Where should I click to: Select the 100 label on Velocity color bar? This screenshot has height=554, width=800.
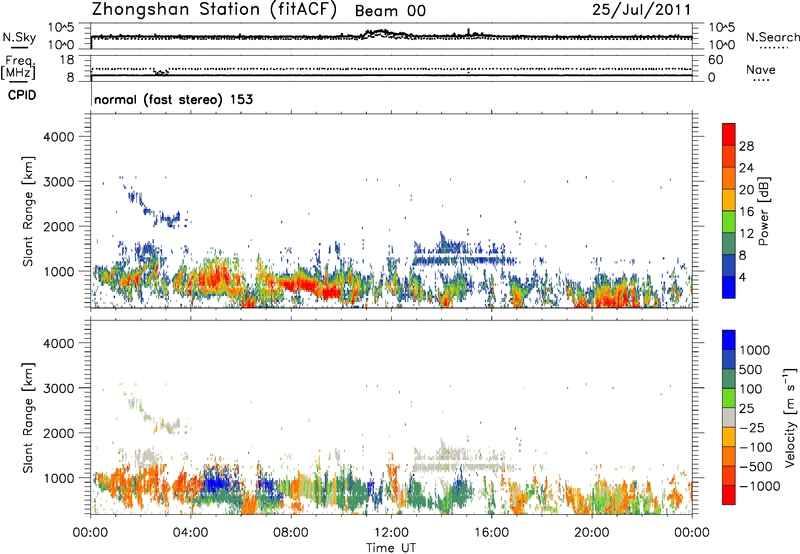(x=751, y=389)
